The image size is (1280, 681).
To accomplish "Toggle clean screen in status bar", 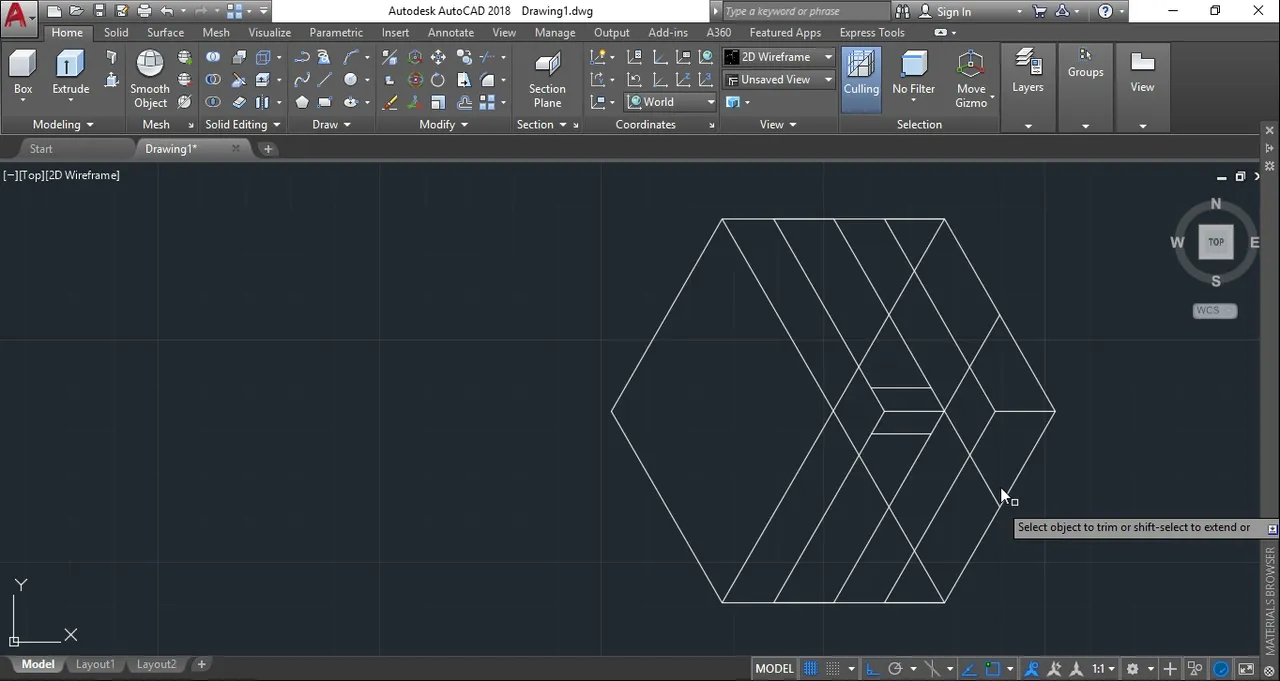I will point(1246,668).
